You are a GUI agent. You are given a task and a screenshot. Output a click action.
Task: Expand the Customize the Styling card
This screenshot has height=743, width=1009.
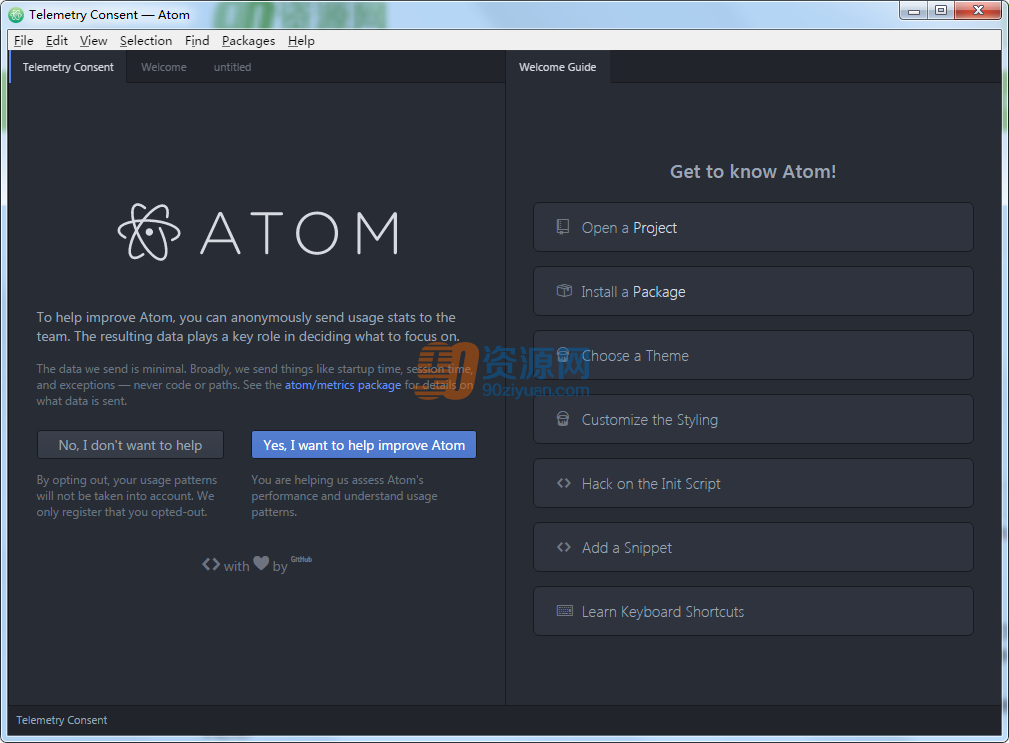click(753, 419)
